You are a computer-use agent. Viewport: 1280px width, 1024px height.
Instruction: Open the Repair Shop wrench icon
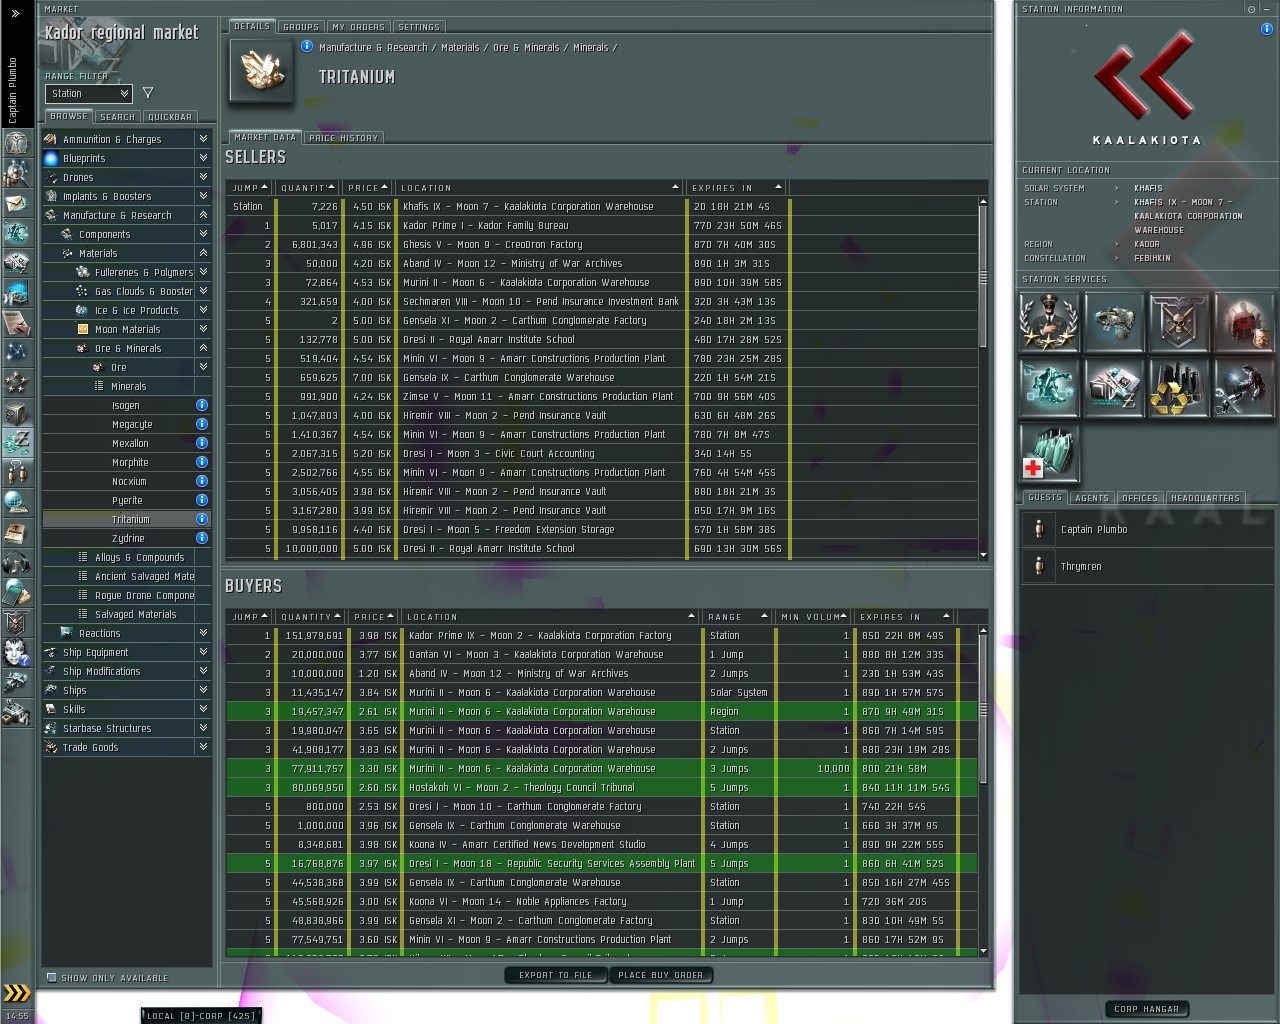click(x=1243, y=387)
